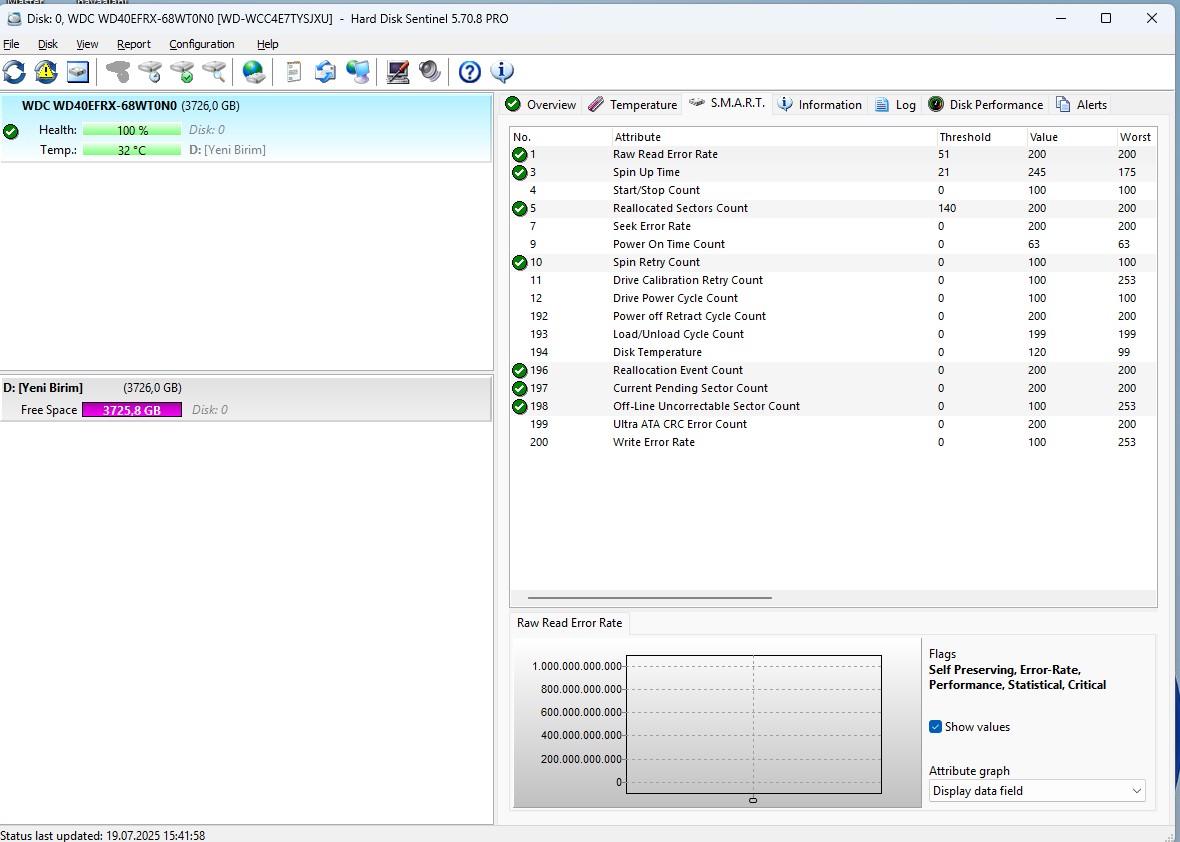
Task: Open the Help menu
Action: click(267, 44)
